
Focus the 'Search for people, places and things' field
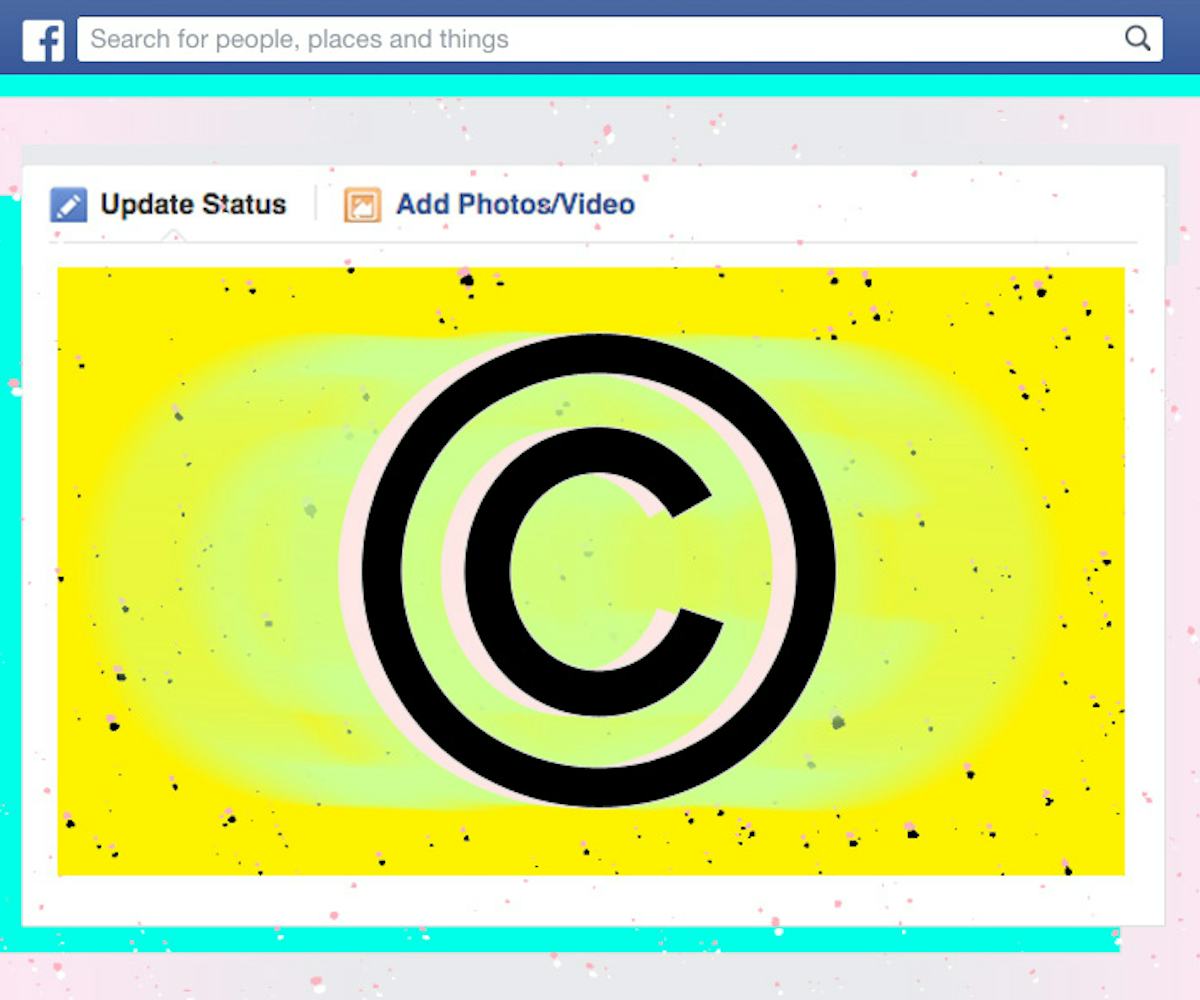[x=620, y=39]
